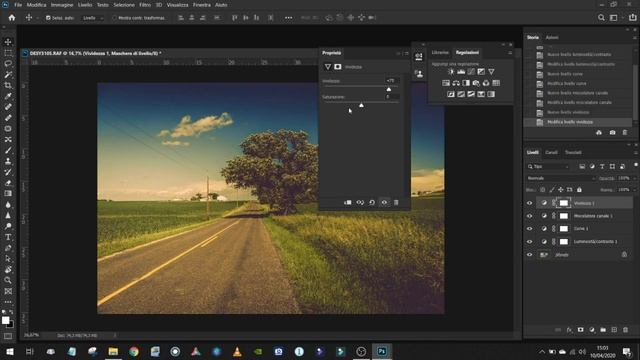Hide the Curve 1 layer
This screenshot has width=640, height=360.
pyautogui.click(x=529, y=229)
